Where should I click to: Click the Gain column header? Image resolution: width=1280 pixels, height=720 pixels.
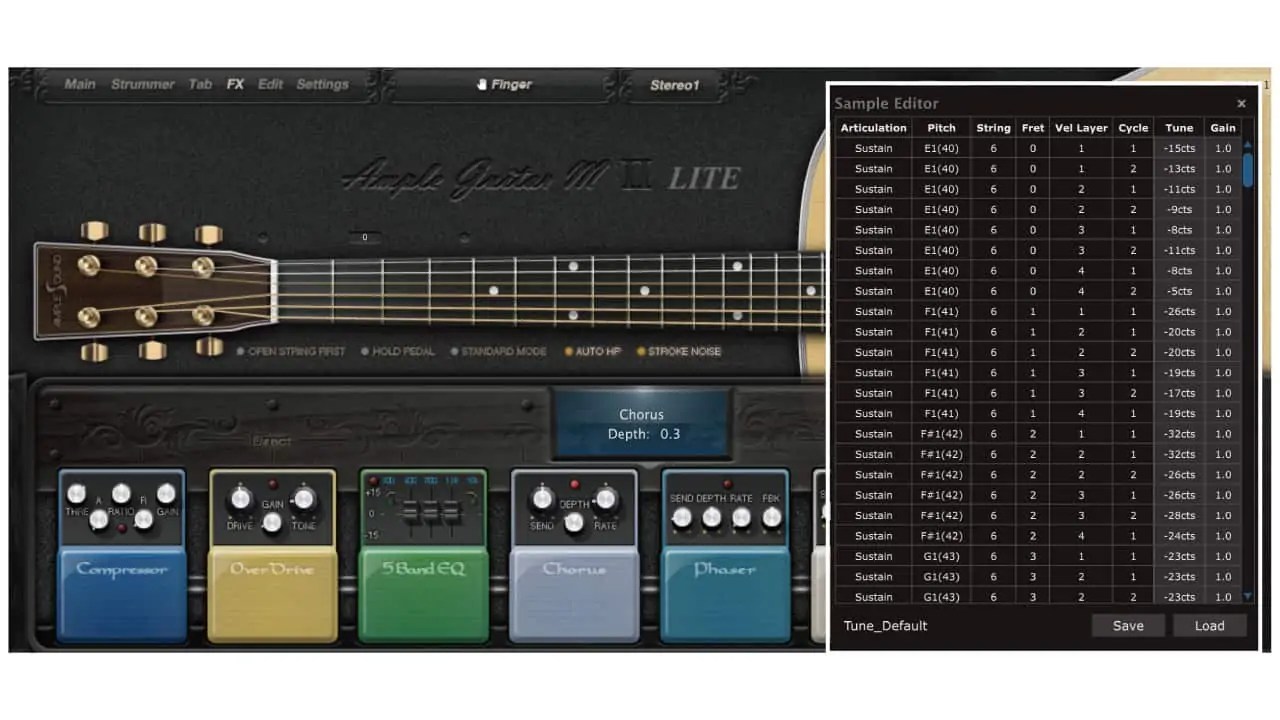click(x=1223, y=128)
